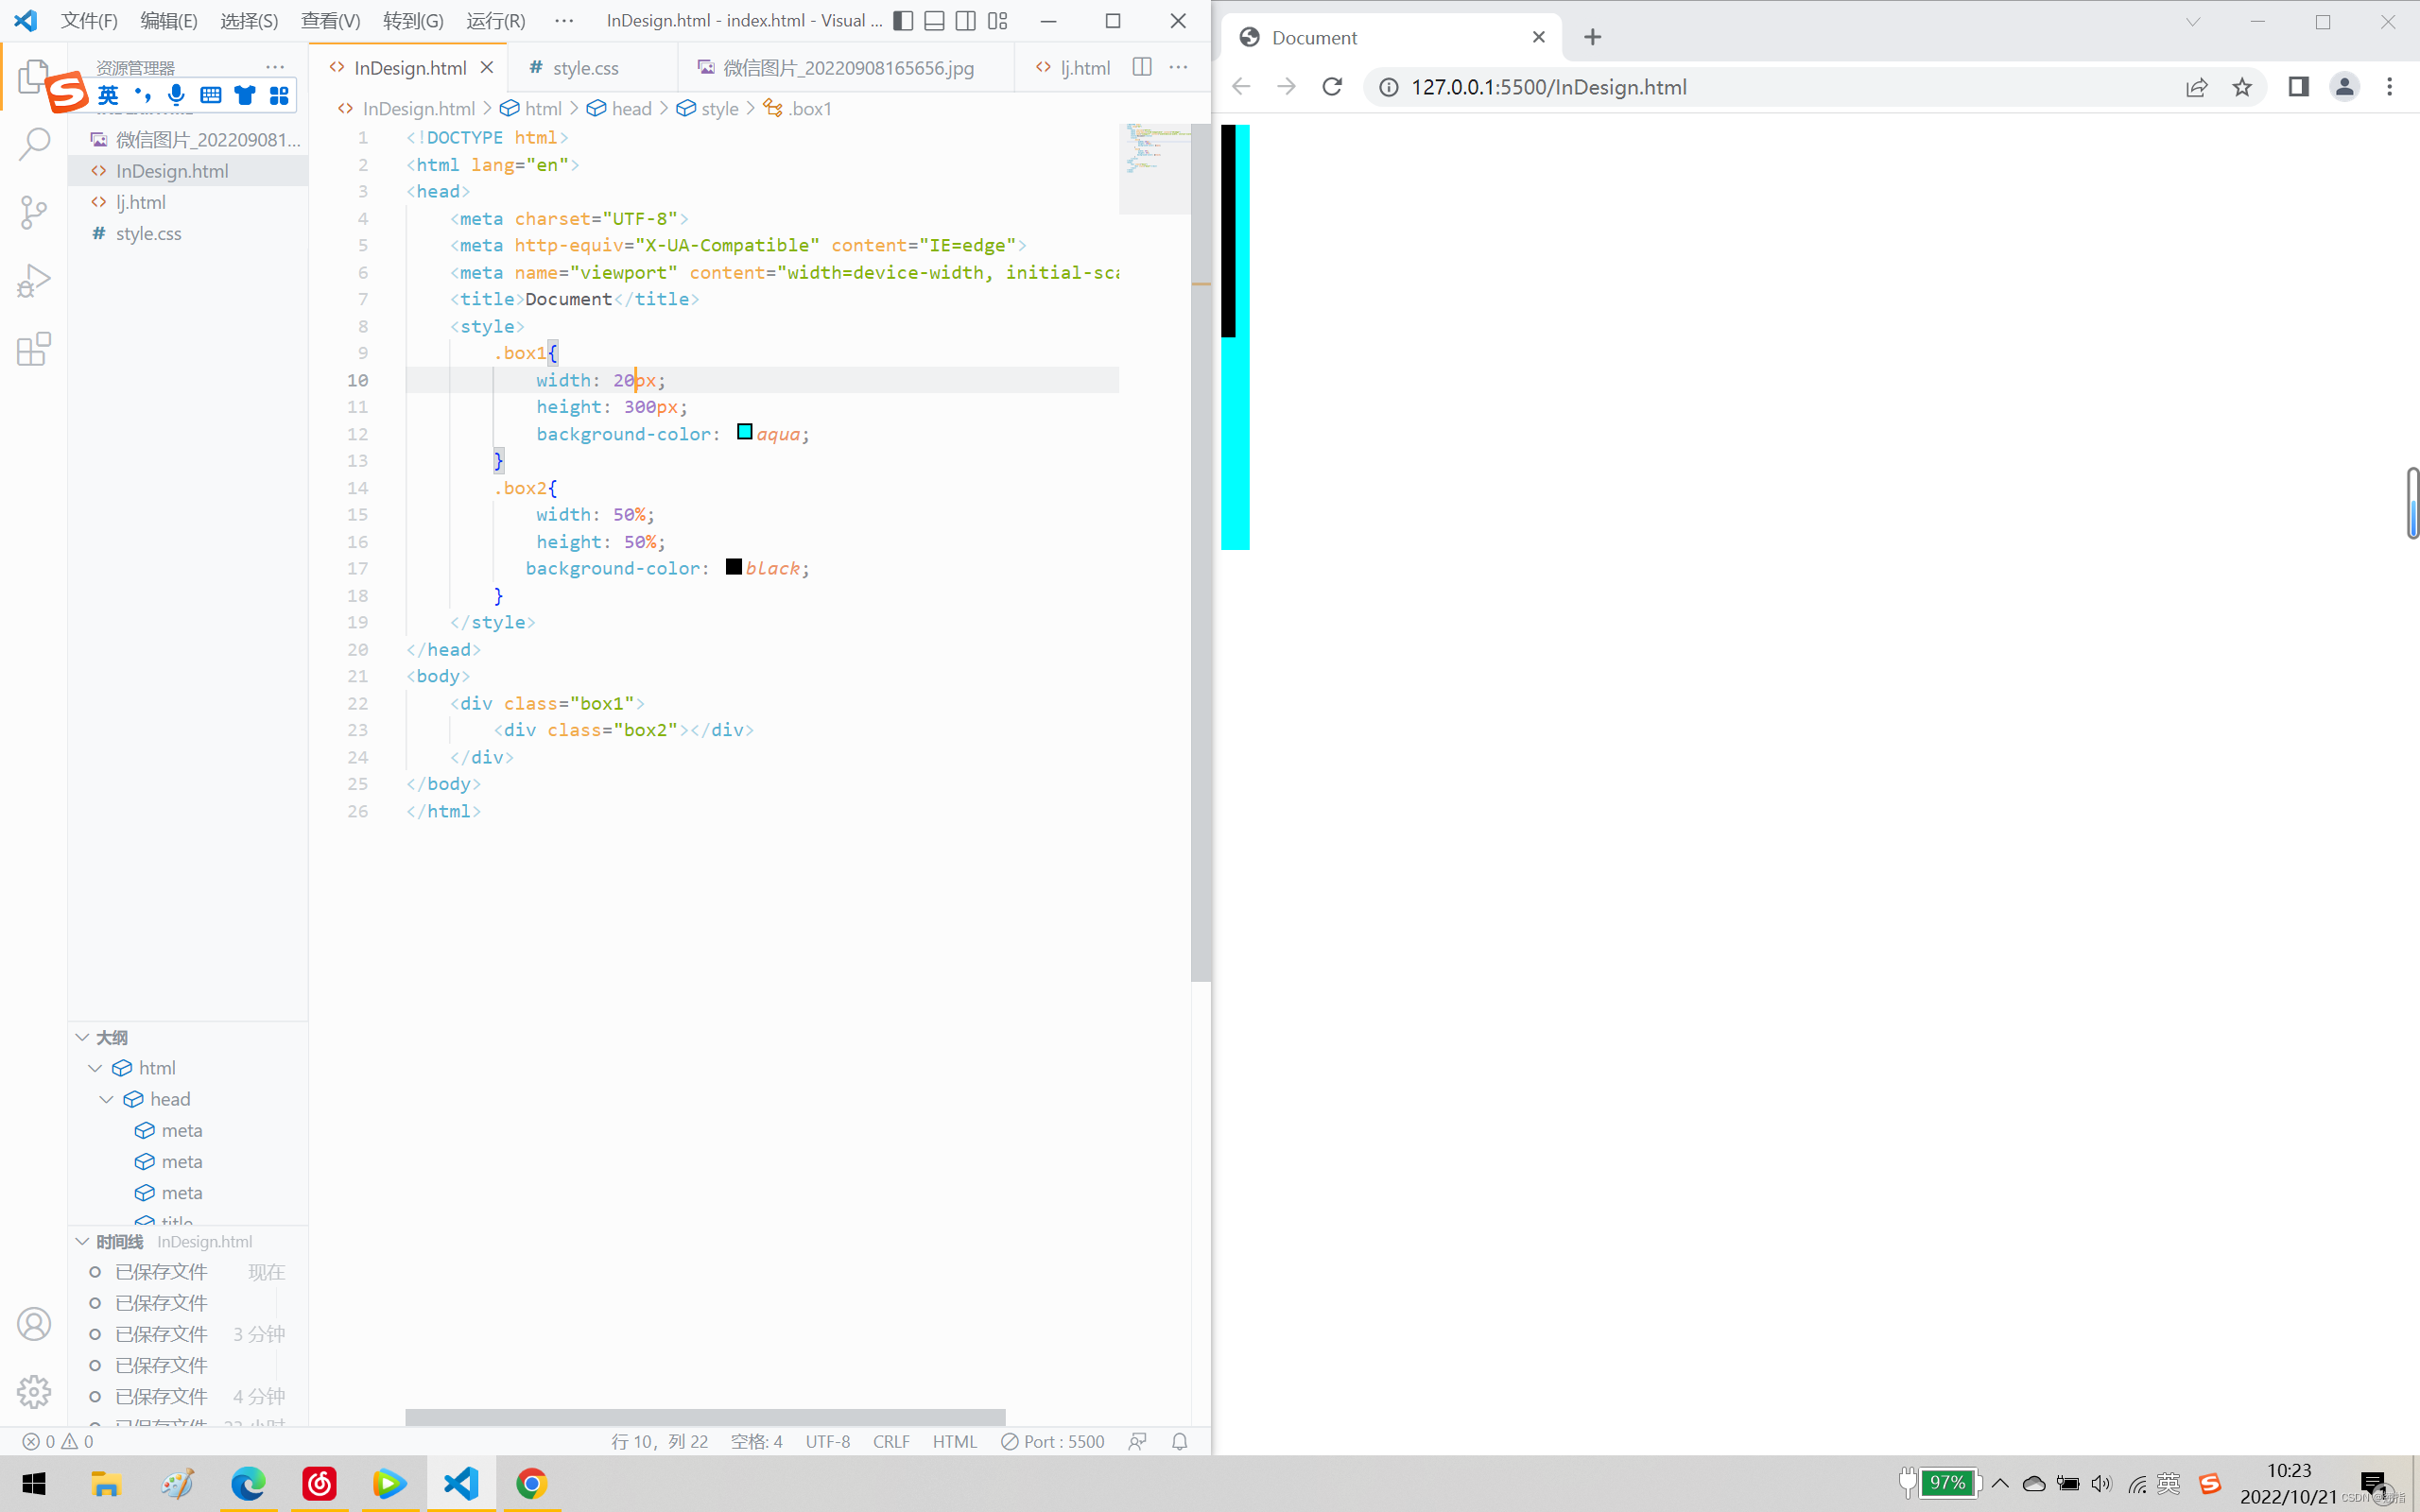Collapse the head node in outline

[x=107, y=1099]
